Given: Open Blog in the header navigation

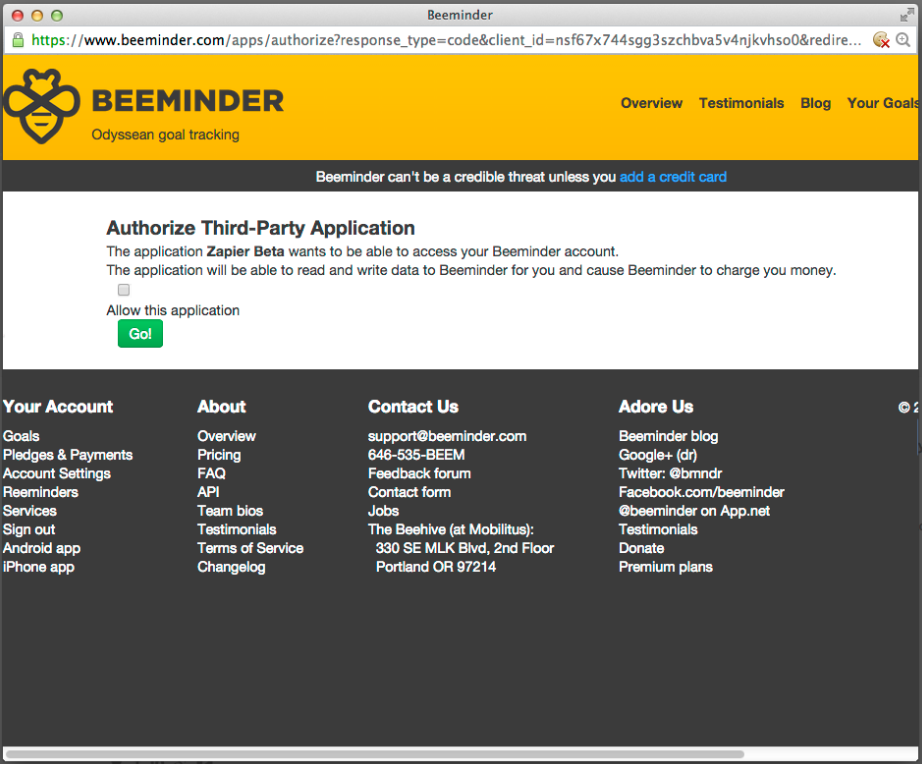Looking at the screenshot, I should [816, 103].
